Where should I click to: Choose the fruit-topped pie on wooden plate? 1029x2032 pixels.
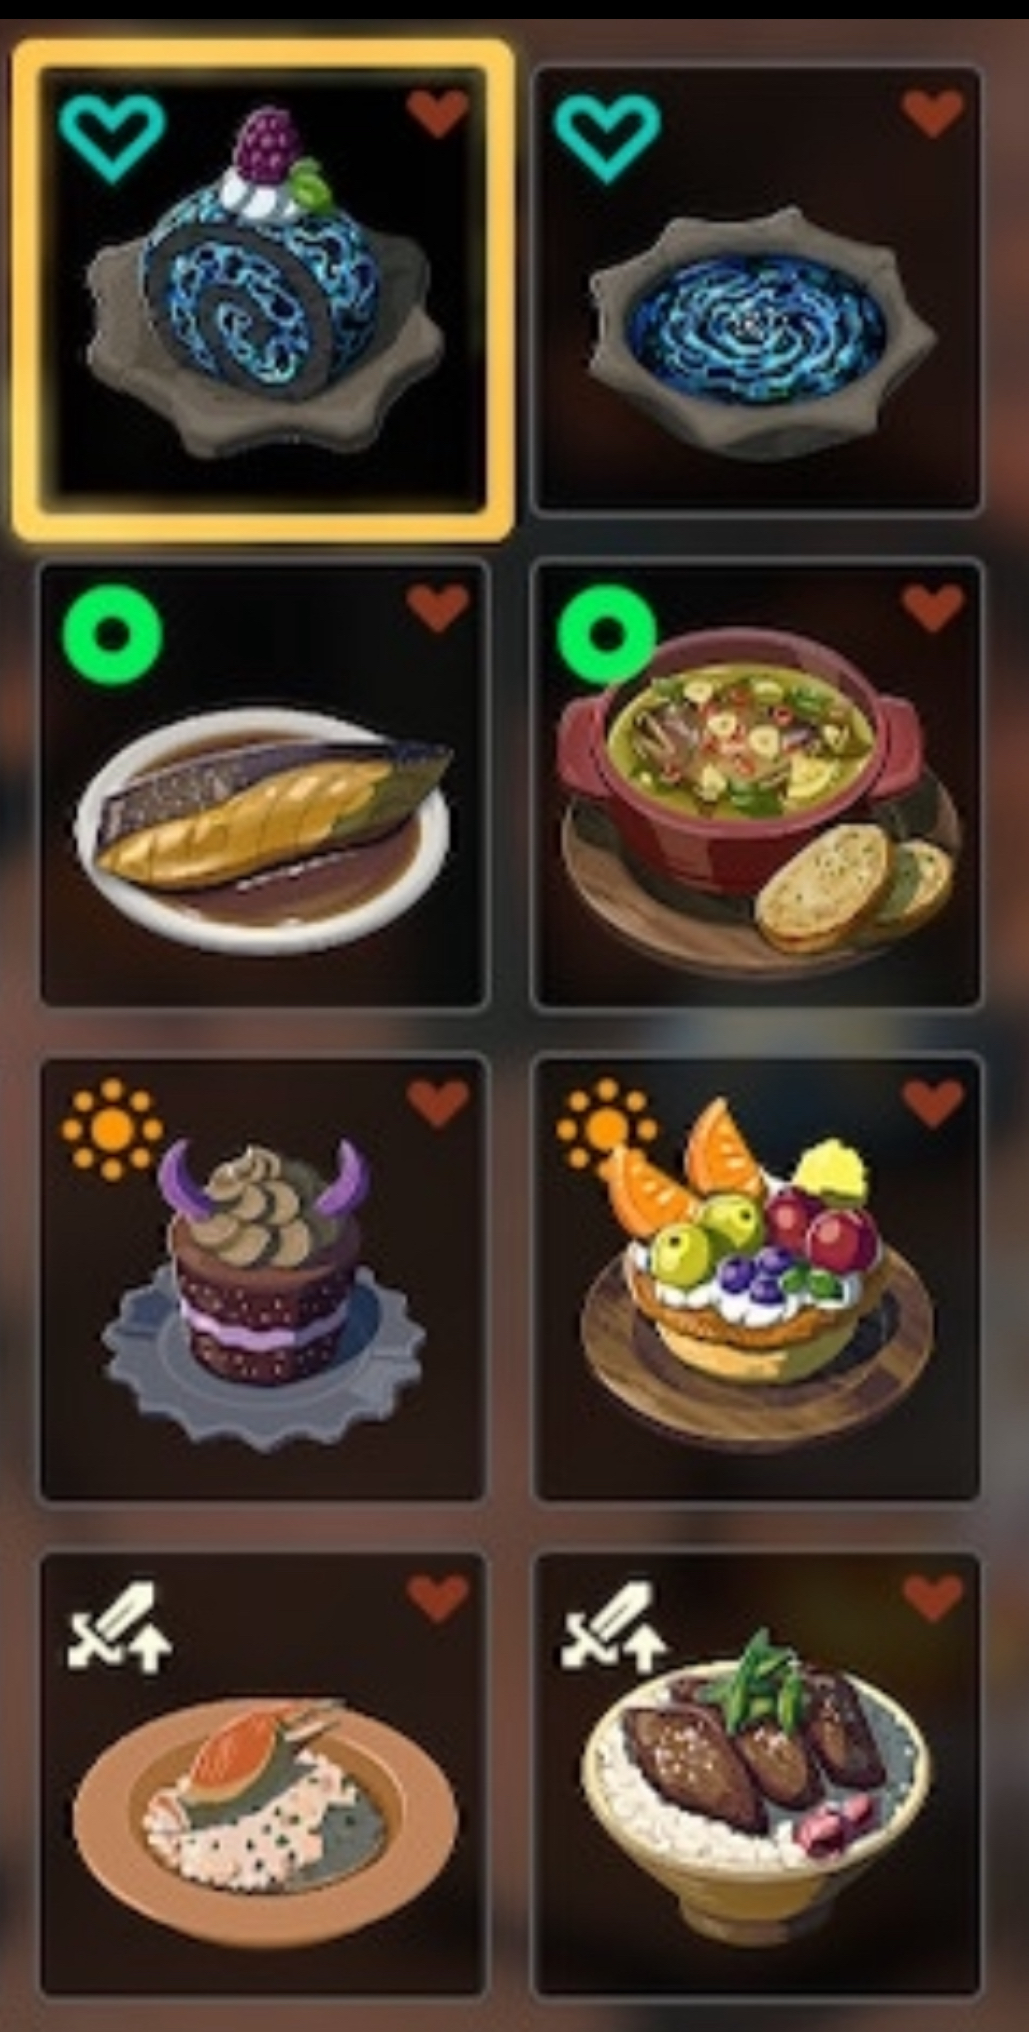point(757,1277)
